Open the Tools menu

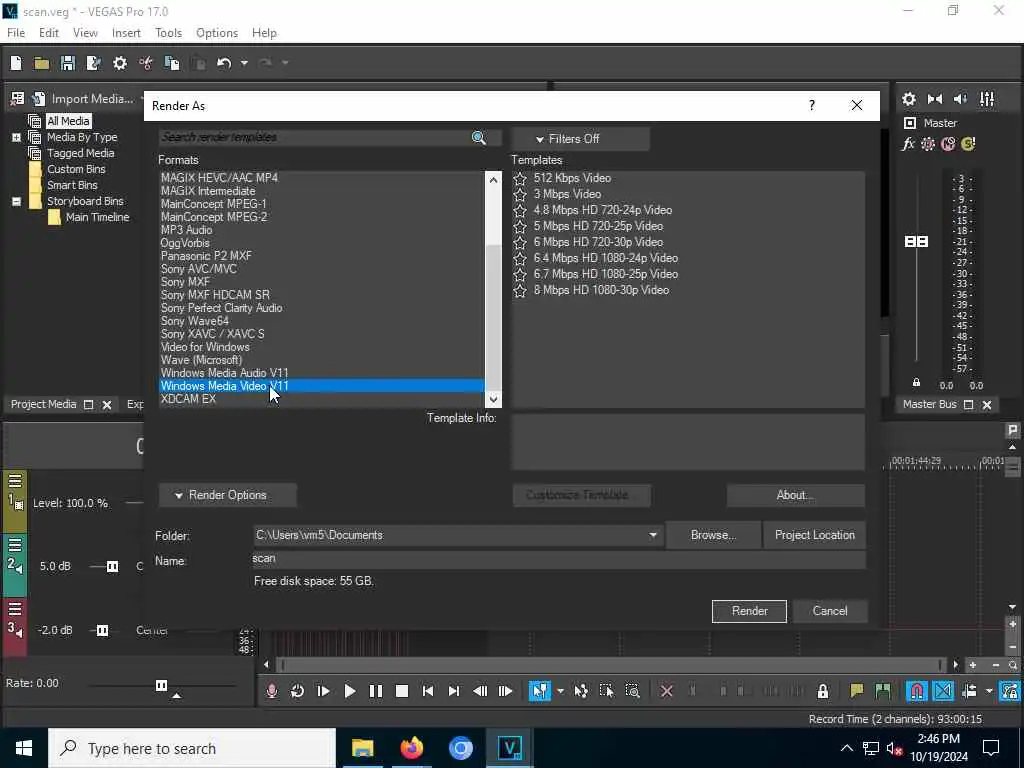coord(168,33)
